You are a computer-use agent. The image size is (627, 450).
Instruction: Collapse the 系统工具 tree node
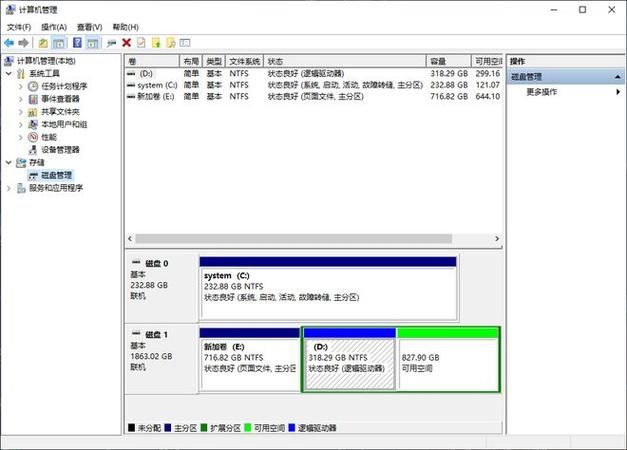tap(10, 74)
